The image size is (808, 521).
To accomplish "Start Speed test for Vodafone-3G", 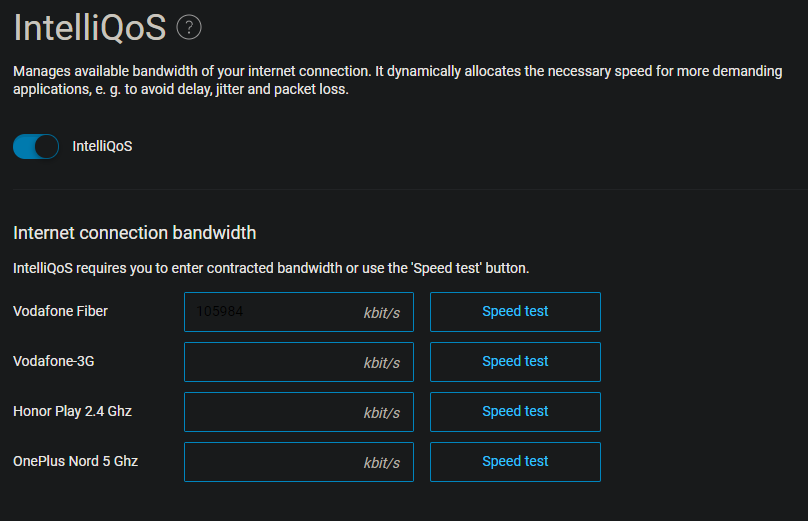I will point(515,362).
